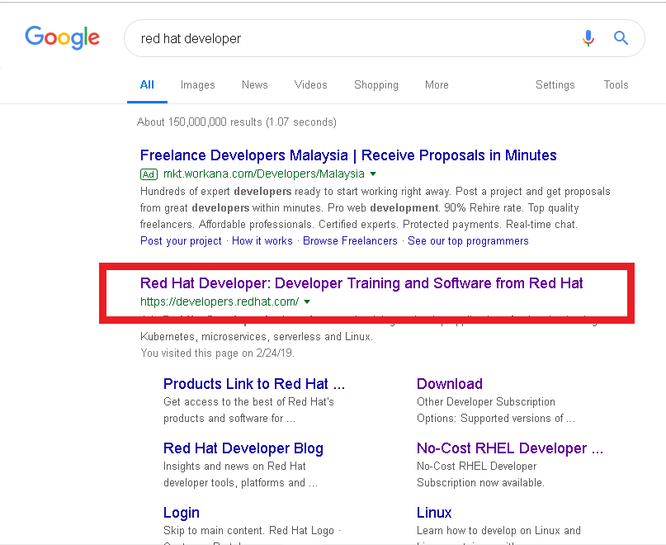Viewport: 666px width, 545px height.
Task: Expand dropdown arrow beside mkt.workana.com URL
Action: [x=373, y=174]
